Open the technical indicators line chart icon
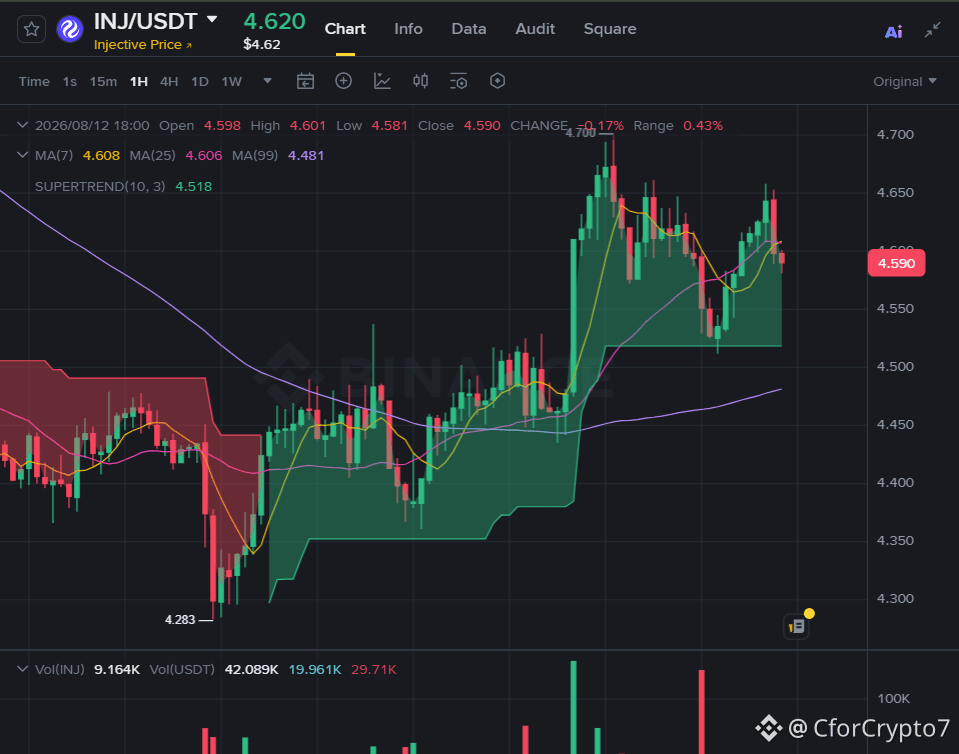Viewport: 959px width, 754px height. (382, 81)
